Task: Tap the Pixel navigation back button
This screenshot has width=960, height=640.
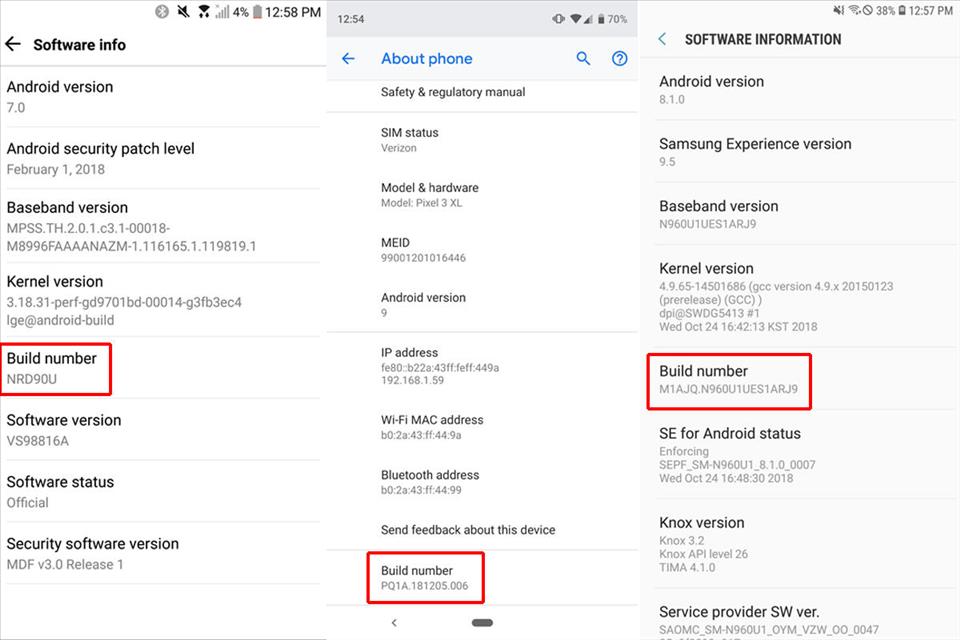Action: click(x=394, y=623)
